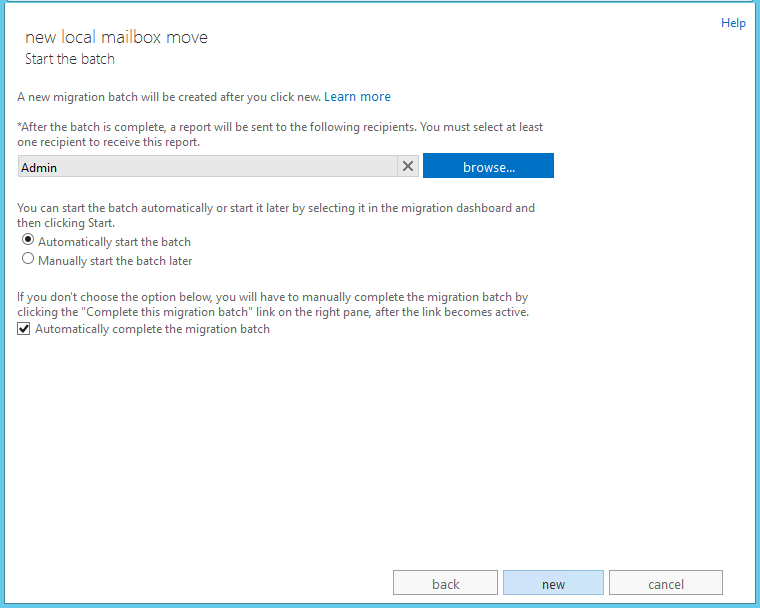Click the A new migration batch sentence

[x=169, y=96]
